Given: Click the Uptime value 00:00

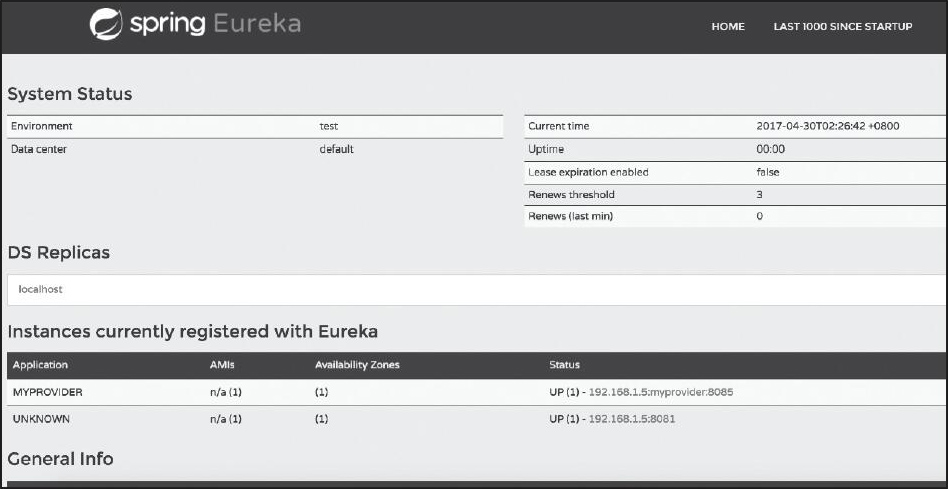Looking at the screenshot, I should pyautogui.click(x=771, y=150).
